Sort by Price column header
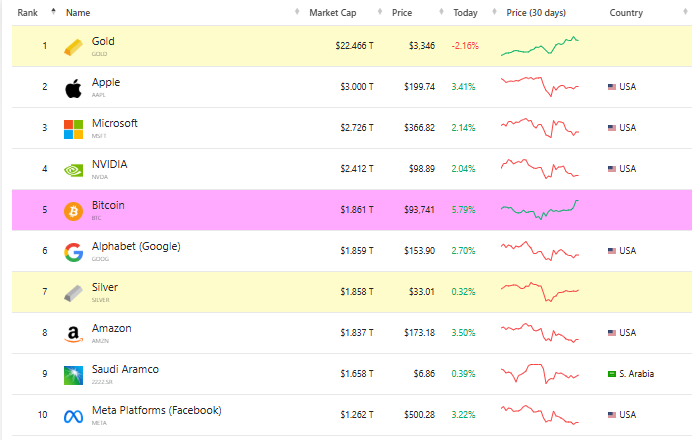 (402, 12)
